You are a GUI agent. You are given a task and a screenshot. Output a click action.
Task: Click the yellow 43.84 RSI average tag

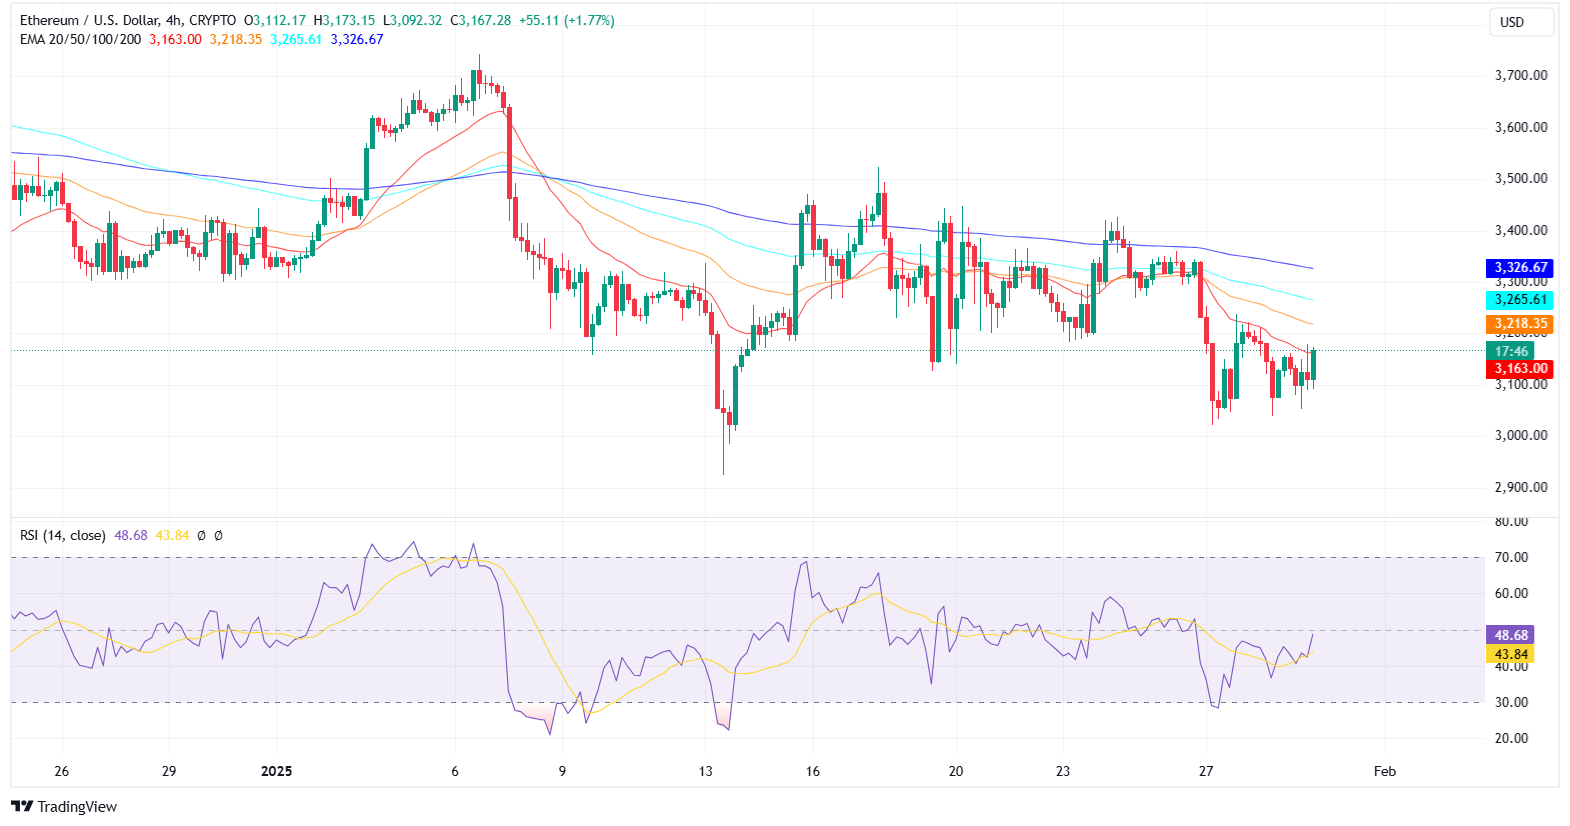pos(1510,654)
